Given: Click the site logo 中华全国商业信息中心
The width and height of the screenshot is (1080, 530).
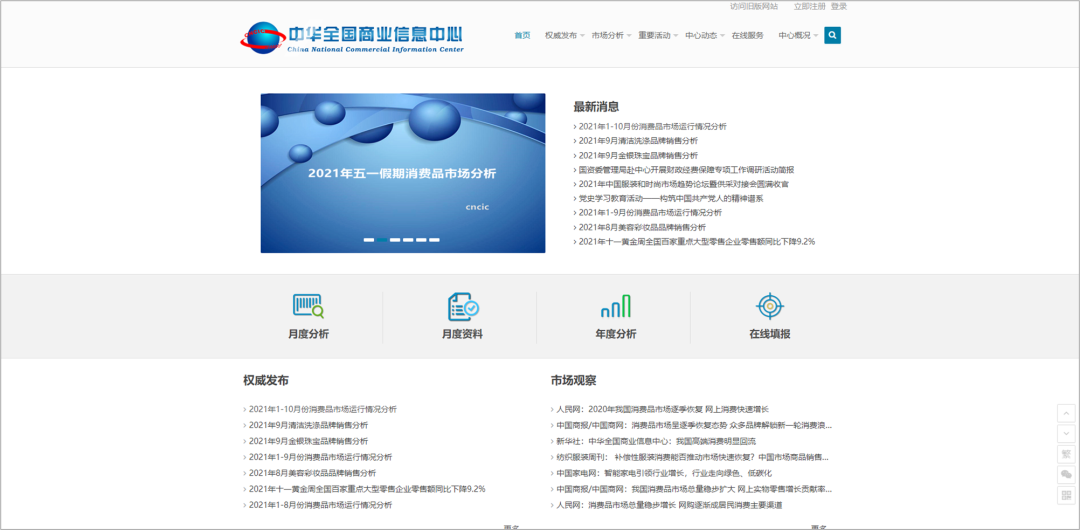Looking at the screenshot, I should 353,37.
